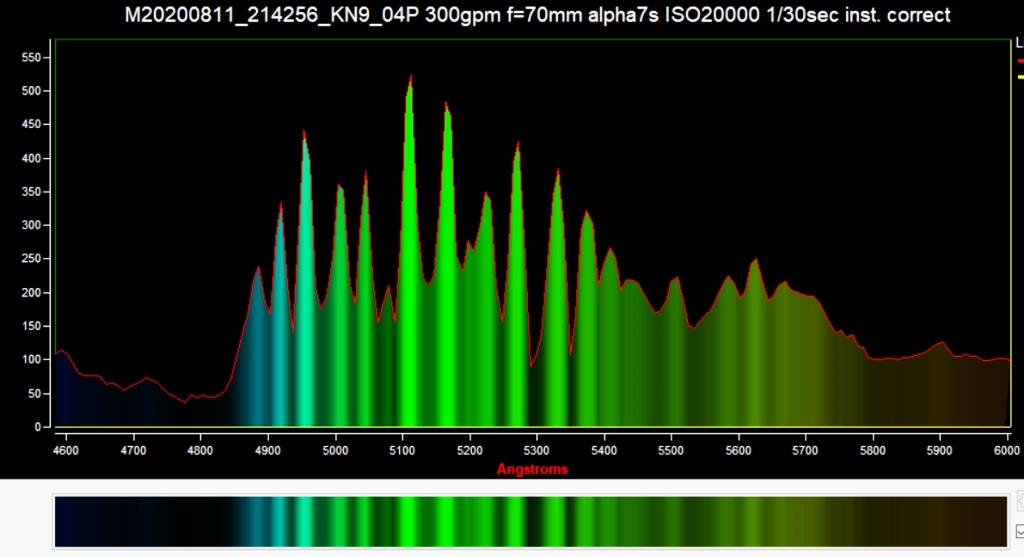
Task: Click the 5000 tick label on x-axis
Action: [x=336, y=450]
